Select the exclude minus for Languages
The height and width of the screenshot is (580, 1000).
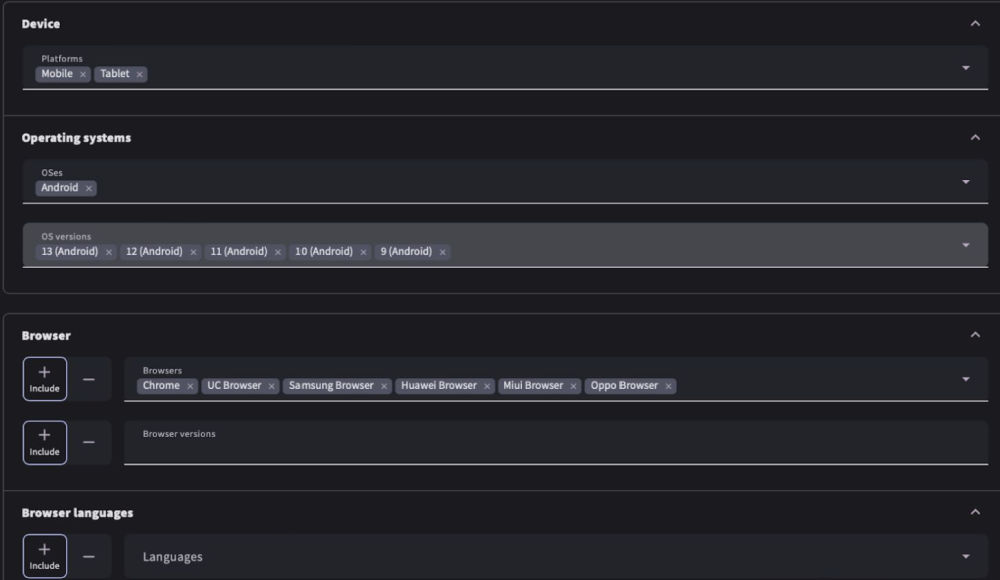click(89, 556)
